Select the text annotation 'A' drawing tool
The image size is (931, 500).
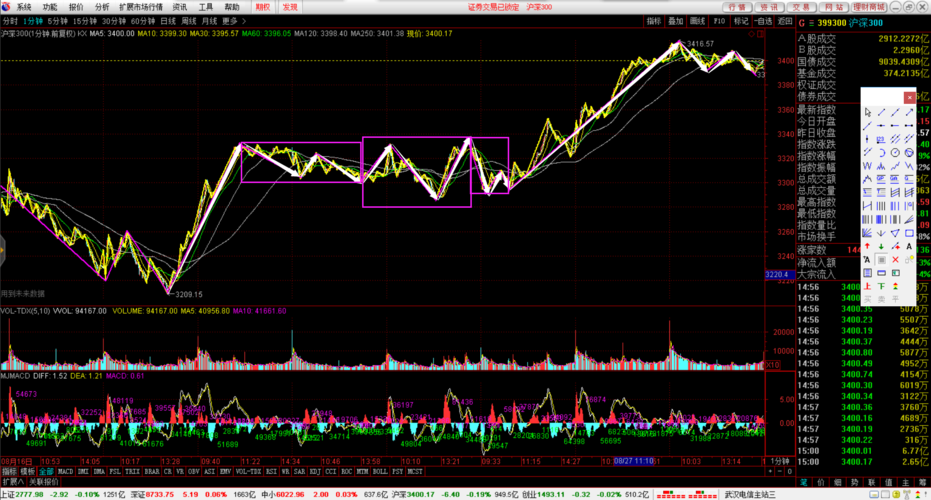pos(909,246)
